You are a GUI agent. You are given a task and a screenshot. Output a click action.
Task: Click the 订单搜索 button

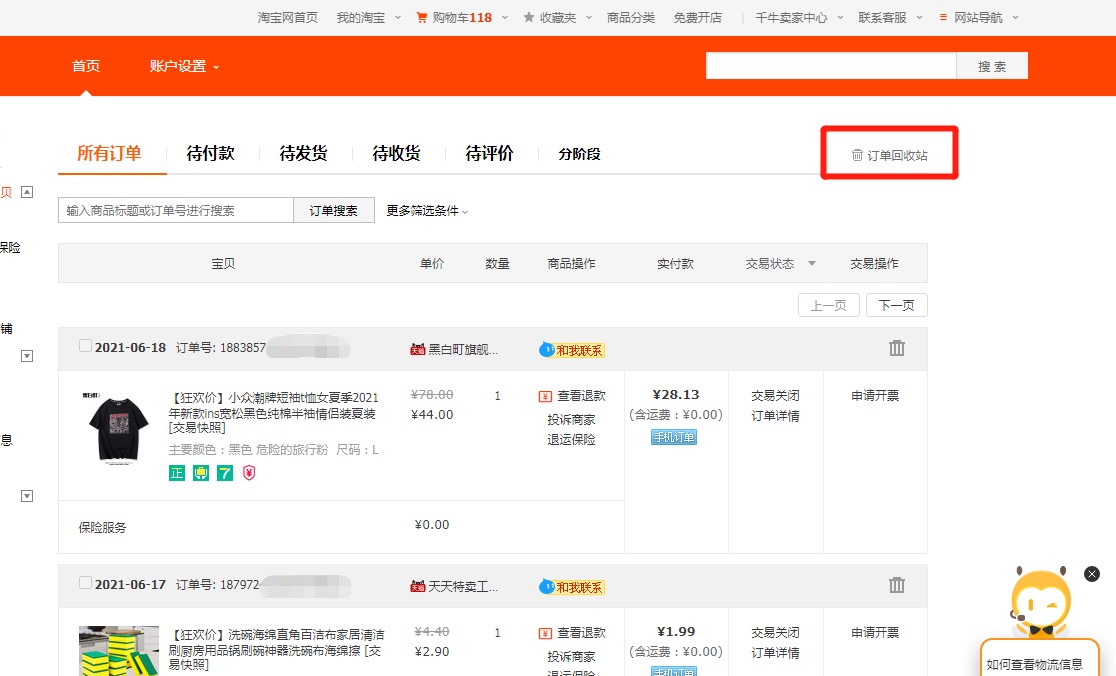(x=334, y=210)
